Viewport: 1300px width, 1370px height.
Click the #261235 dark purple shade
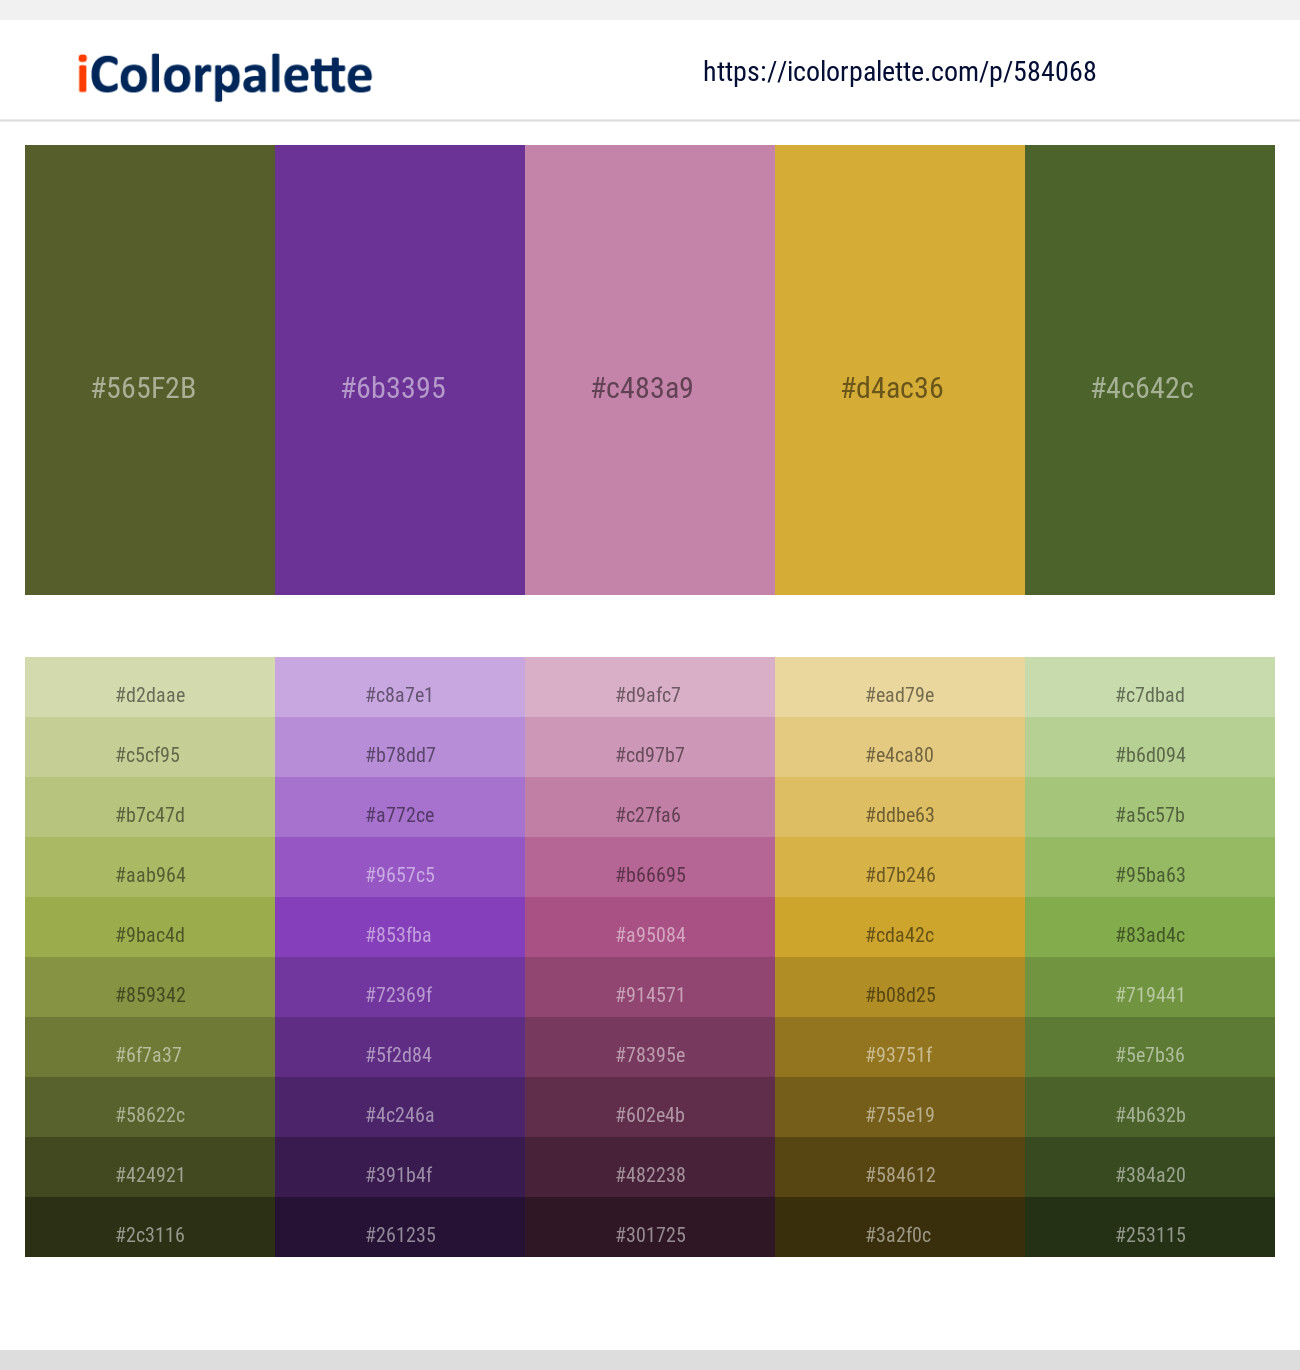tap(399, 1234)
